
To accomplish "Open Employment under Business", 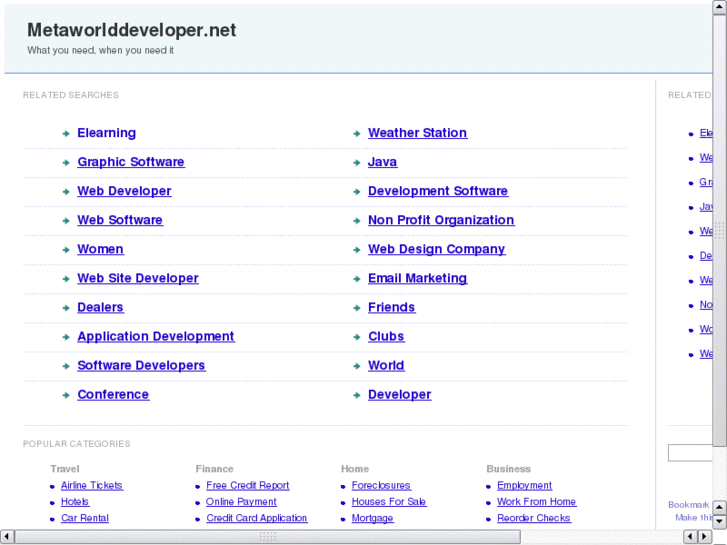I will (524, 486).
